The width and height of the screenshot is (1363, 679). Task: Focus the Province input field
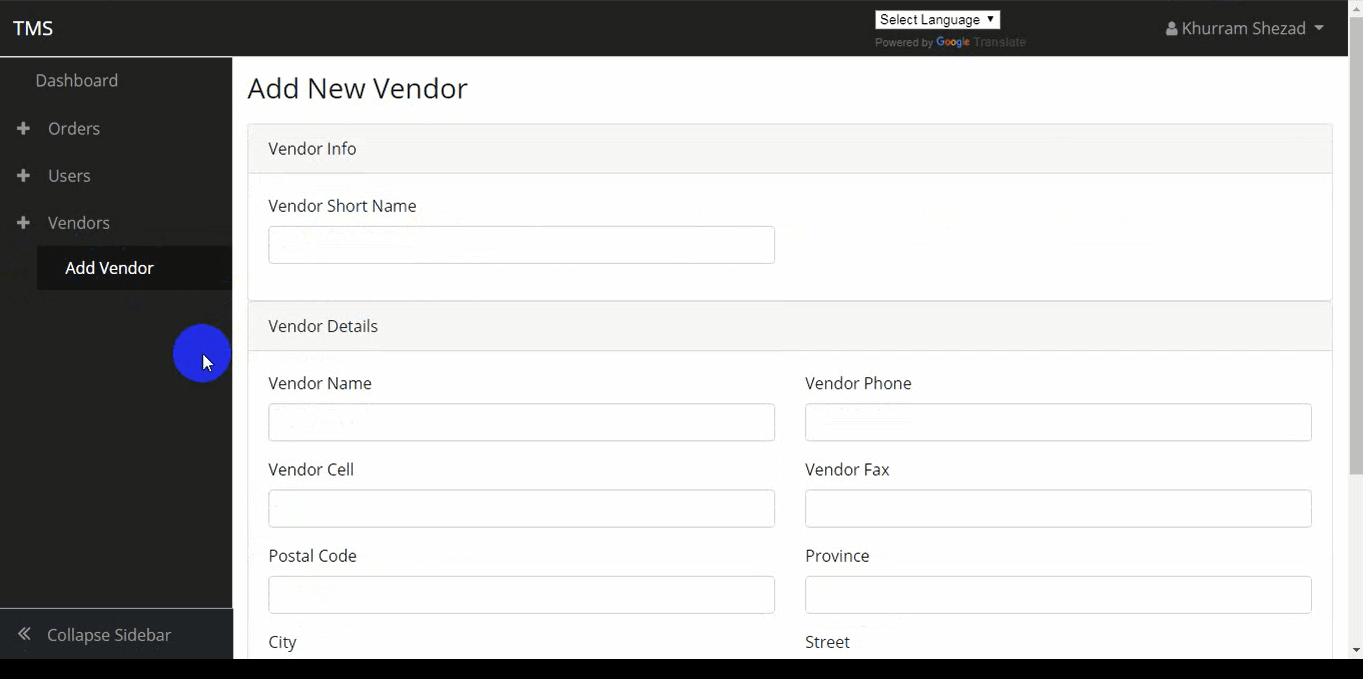[1058, 594]
